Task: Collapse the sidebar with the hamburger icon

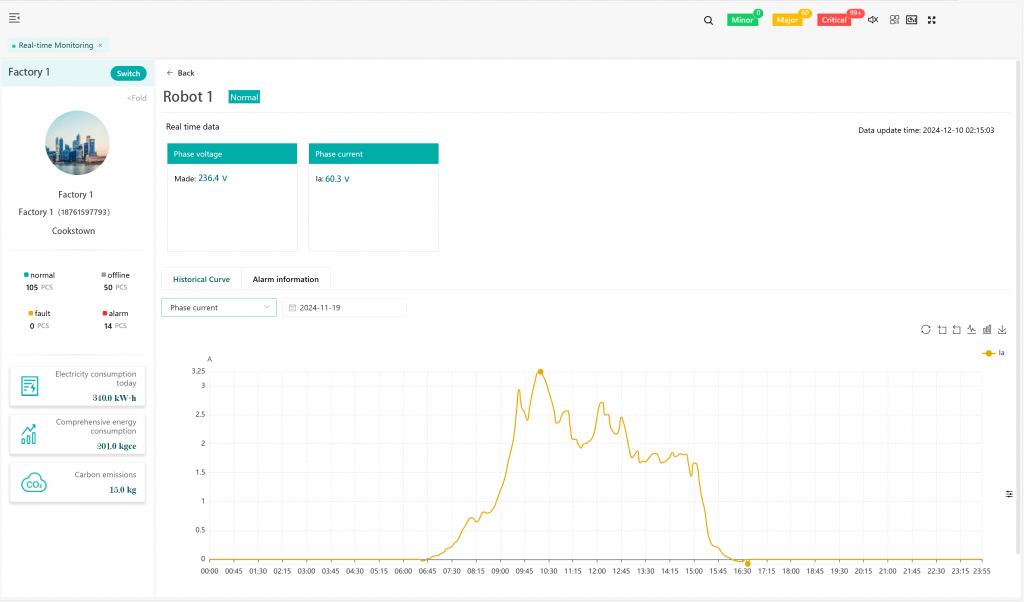Action: click(x=14, y=19)
